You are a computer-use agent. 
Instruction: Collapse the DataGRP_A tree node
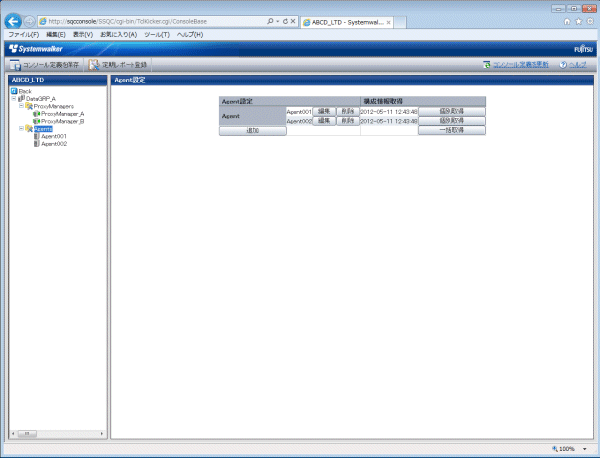tap(14, 98)
